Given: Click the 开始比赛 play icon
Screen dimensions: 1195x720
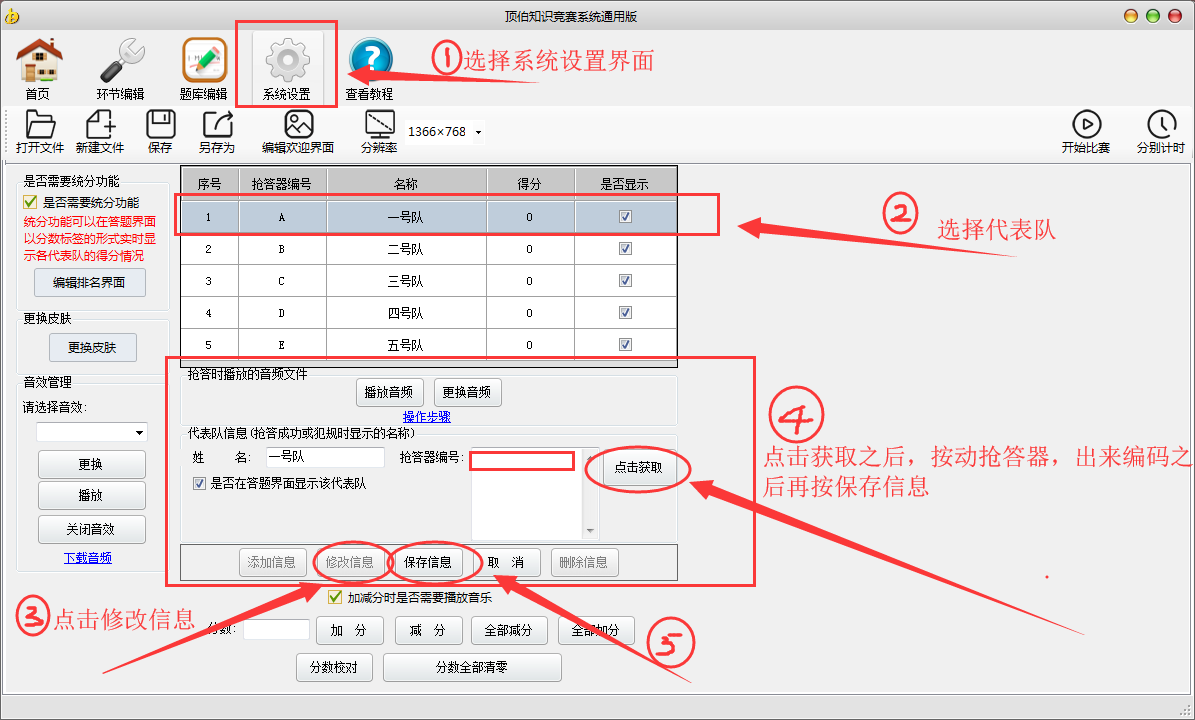Looking at the screenshot, I should click(1086, 125).
